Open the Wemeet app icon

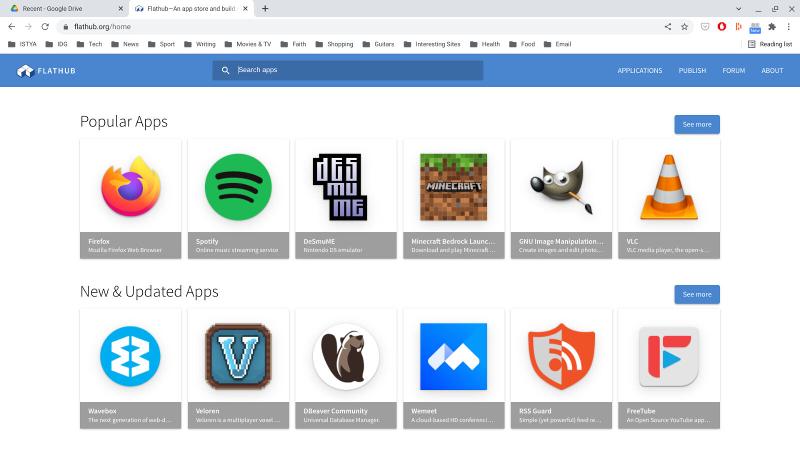click(454, 356)
